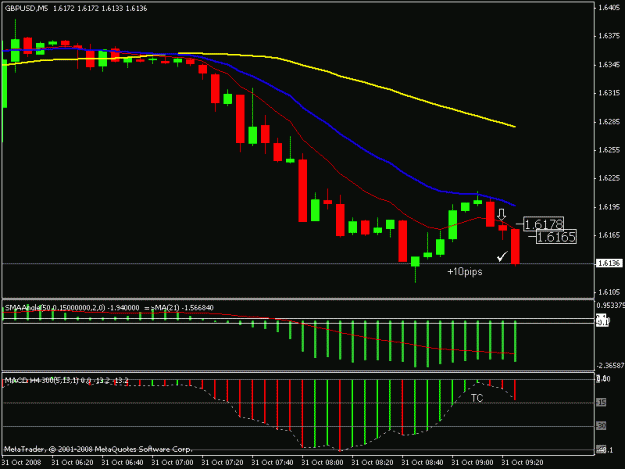Click 1.6255 on the price axis
The height and width of the screenshot is (469, 625).
tap(609, 150)
